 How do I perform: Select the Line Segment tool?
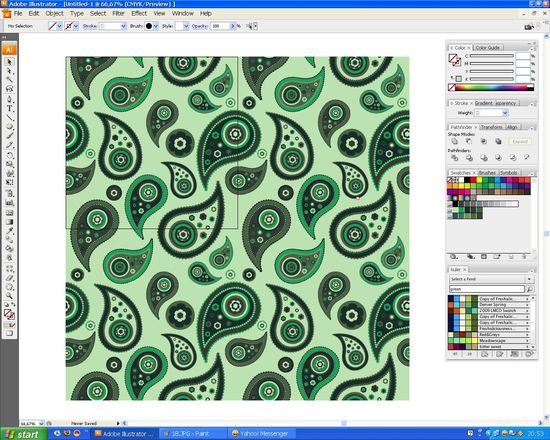pos(9,118)
